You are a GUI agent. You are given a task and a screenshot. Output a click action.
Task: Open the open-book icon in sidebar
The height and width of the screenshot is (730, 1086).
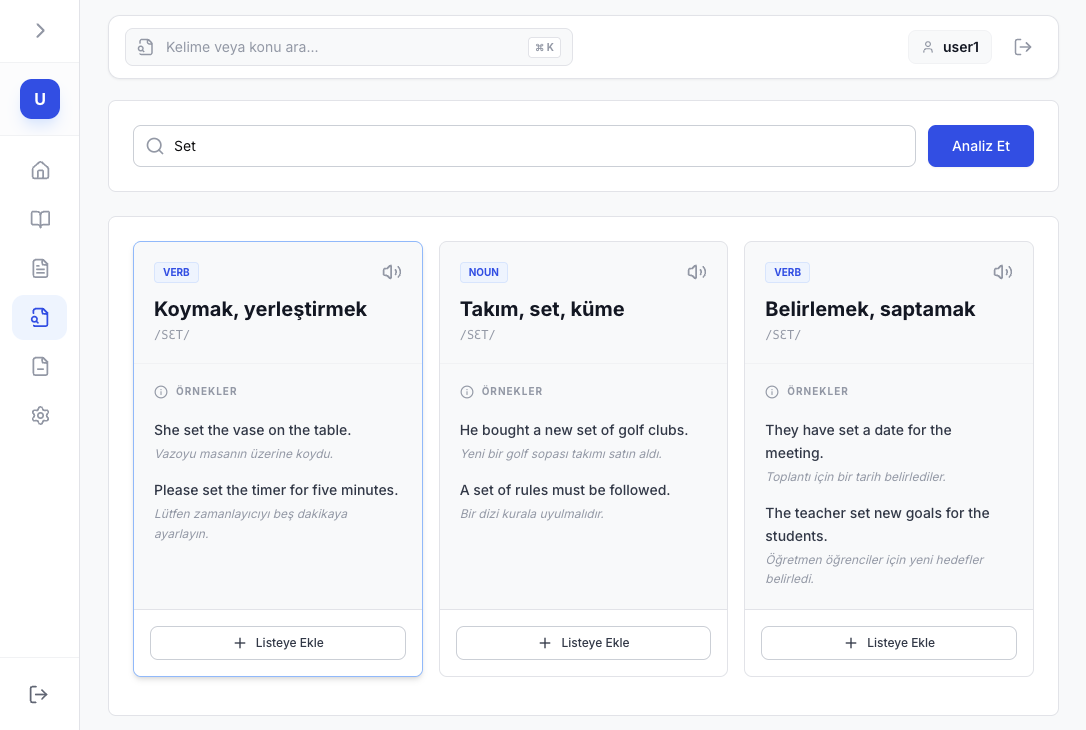coord(40,219)
